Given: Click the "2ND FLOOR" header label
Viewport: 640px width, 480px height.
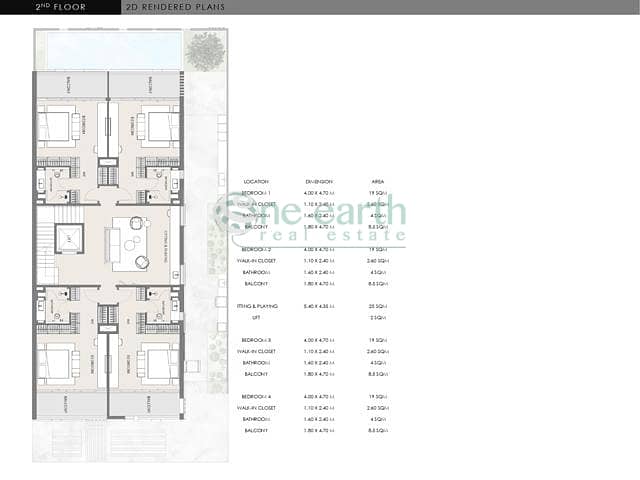Looking at the screenshot, I should point(60,7).
